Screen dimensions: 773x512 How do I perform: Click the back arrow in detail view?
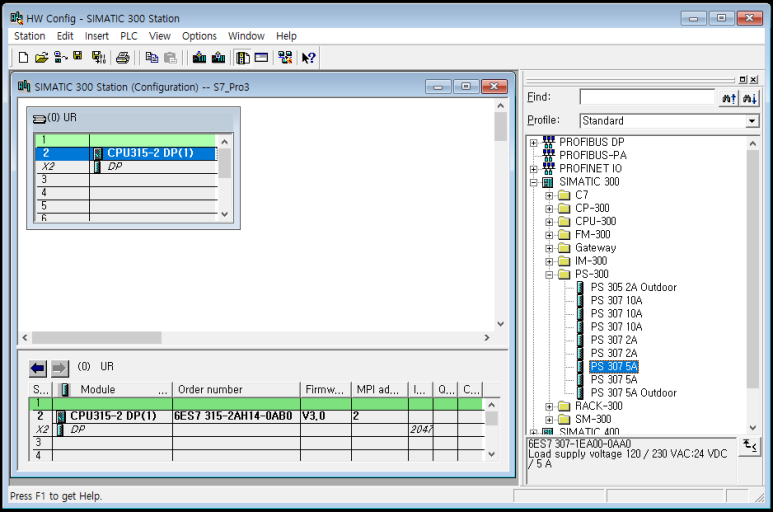coord(38,368)
